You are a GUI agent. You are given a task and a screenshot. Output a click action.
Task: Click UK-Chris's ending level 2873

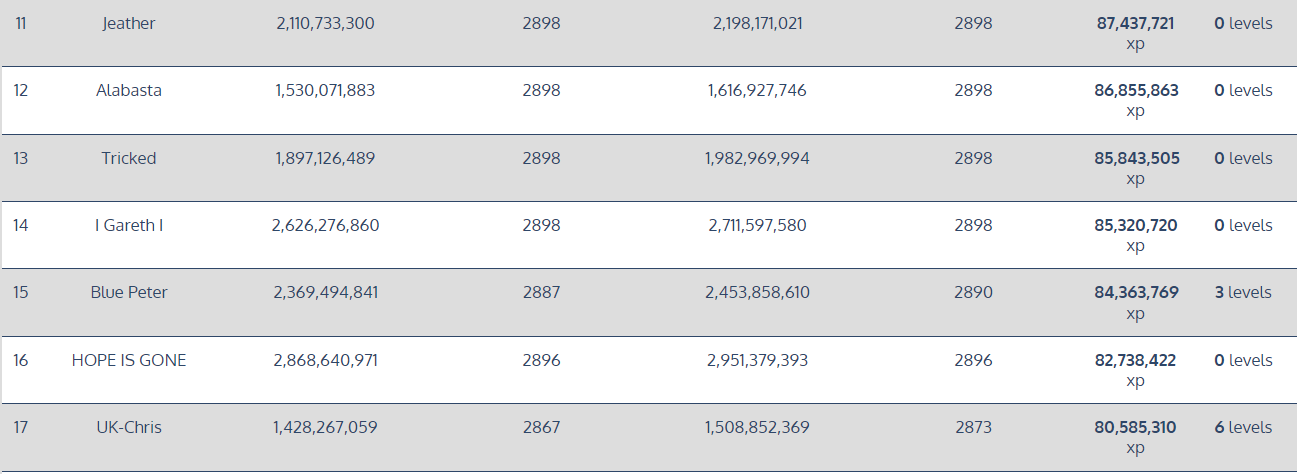[973, 427]
